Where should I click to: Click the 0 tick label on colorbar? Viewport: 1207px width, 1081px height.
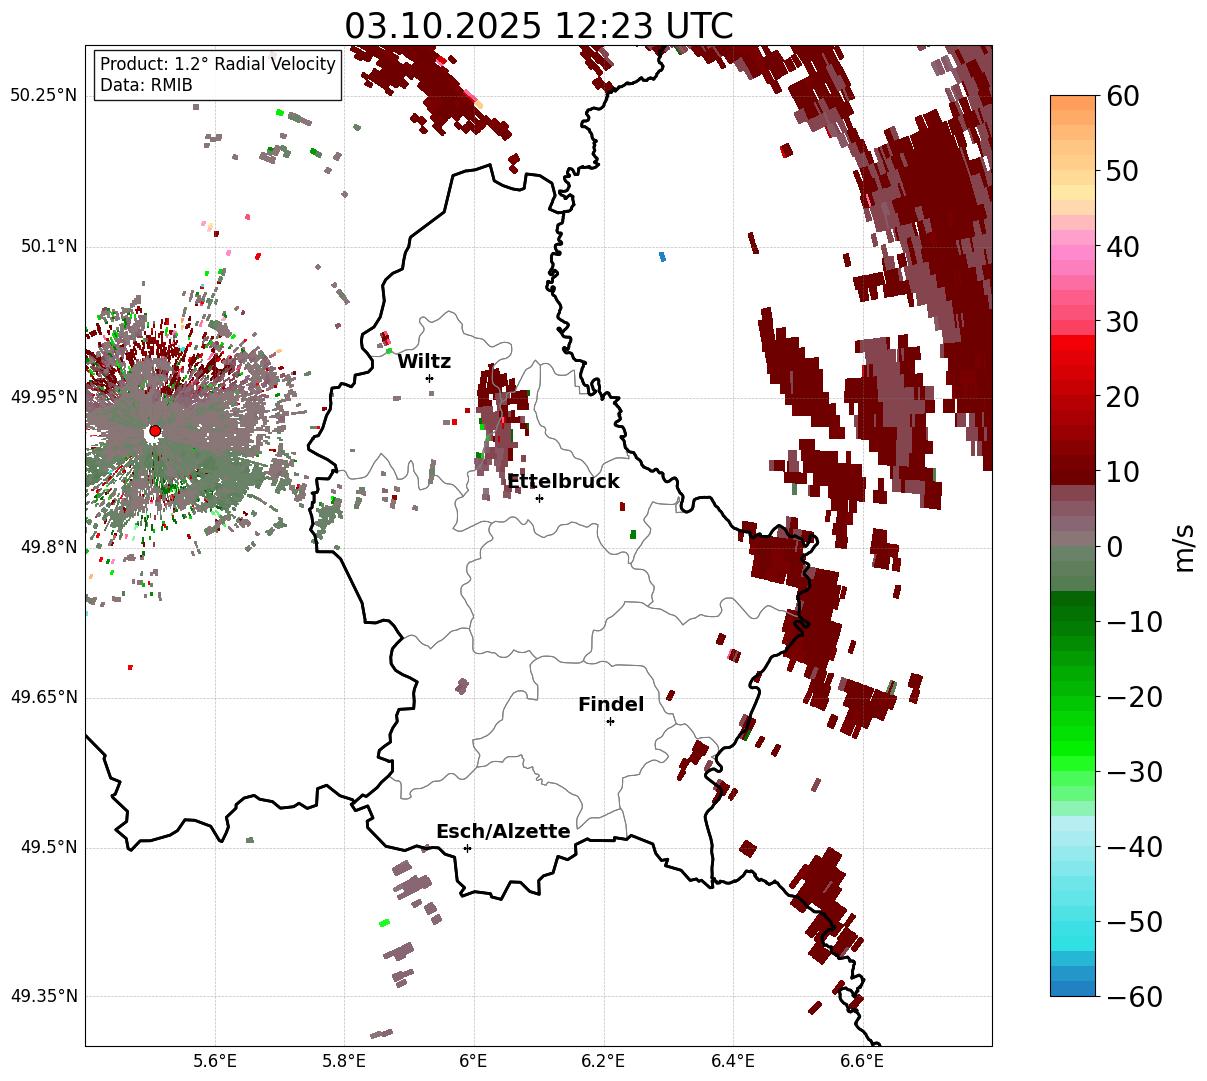[x=1115, y=547]
